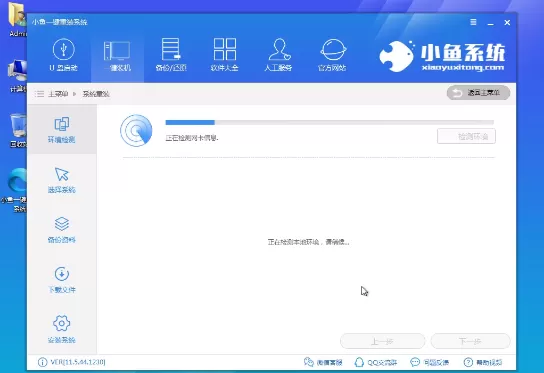544x373 pixels.
Task: Select the 下载文件 step in sidebar
Action: (61, 280)
